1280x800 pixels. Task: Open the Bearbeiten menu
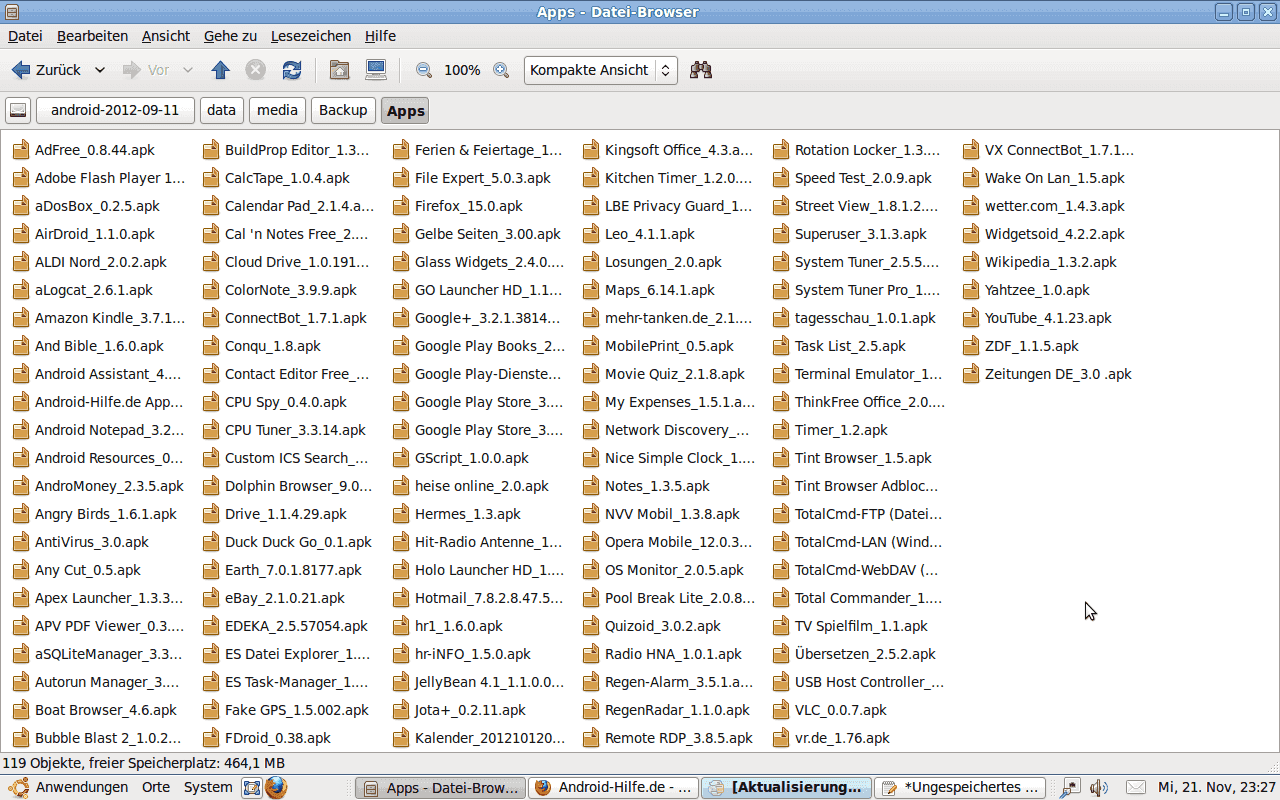[x=92, y=36]
